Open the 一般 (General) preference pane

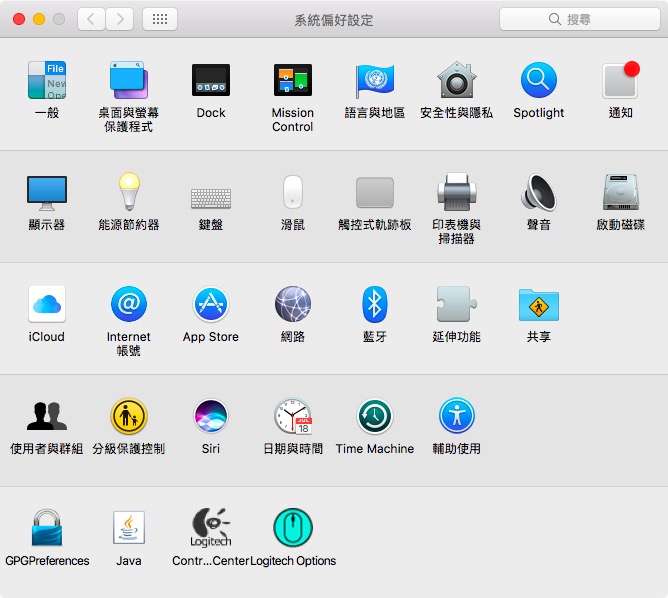pos(47,80)
